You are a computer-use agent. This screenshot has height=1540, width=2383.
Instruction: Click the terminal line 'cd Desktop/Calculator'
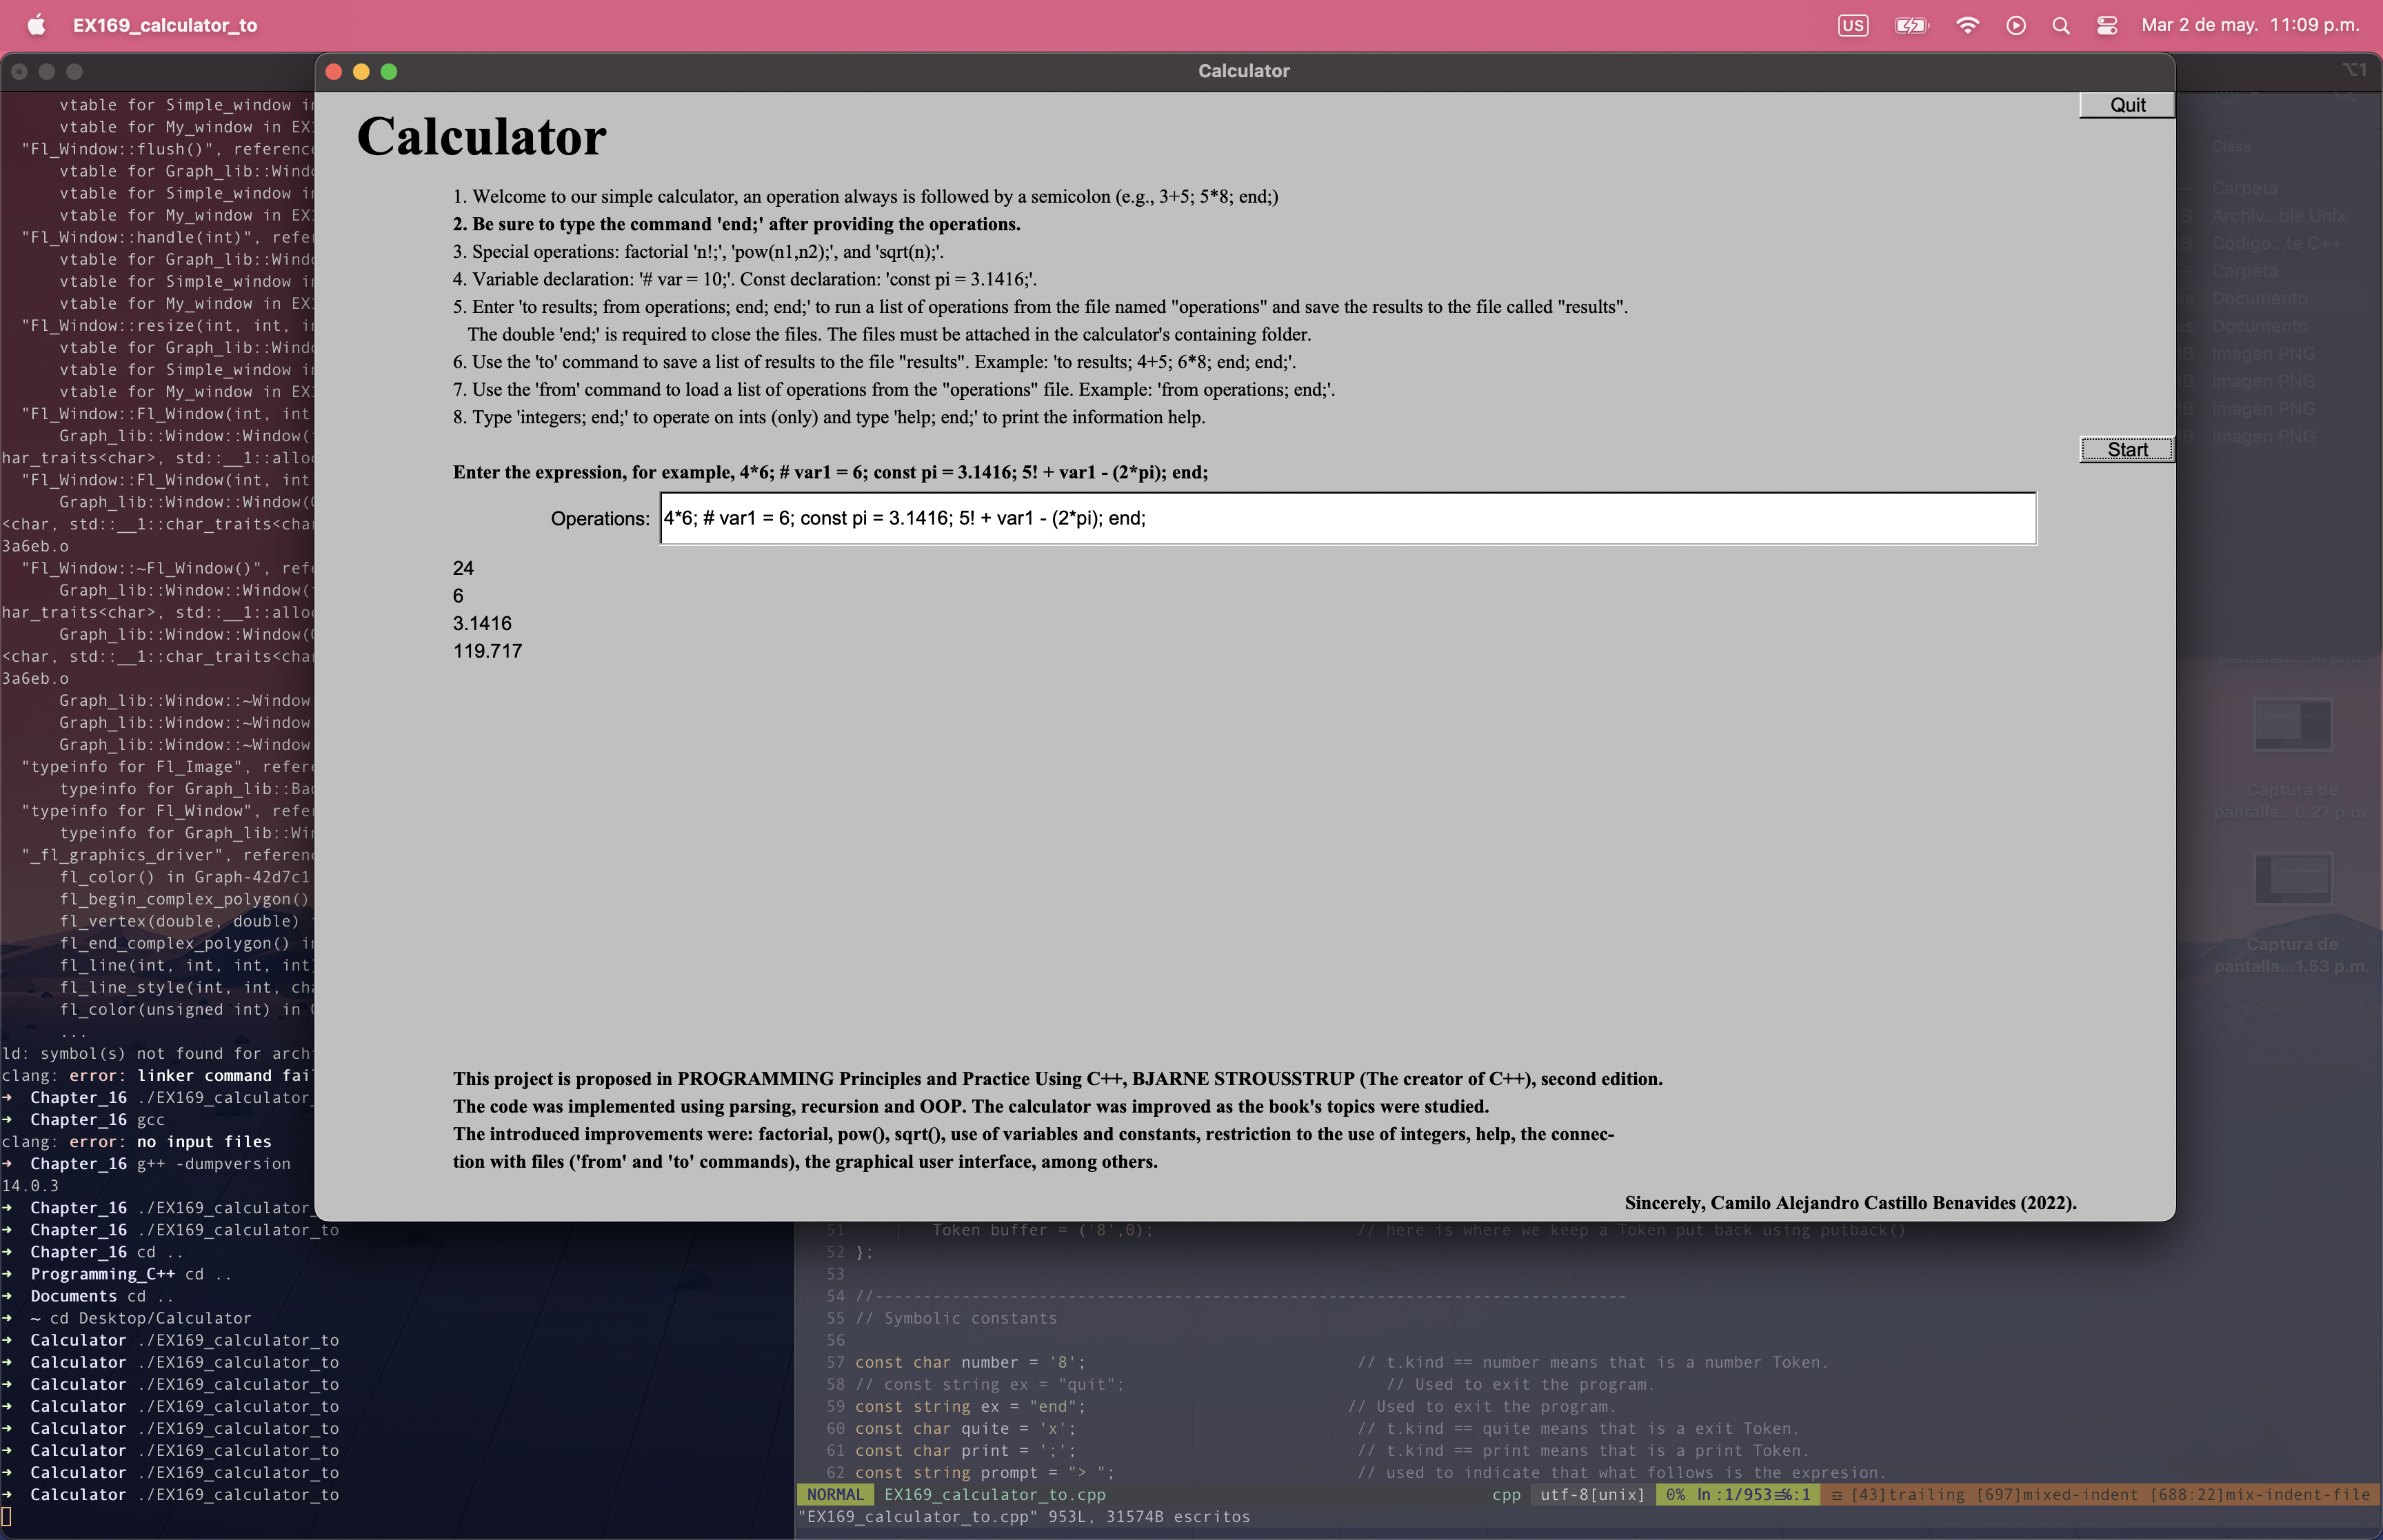151,1318
